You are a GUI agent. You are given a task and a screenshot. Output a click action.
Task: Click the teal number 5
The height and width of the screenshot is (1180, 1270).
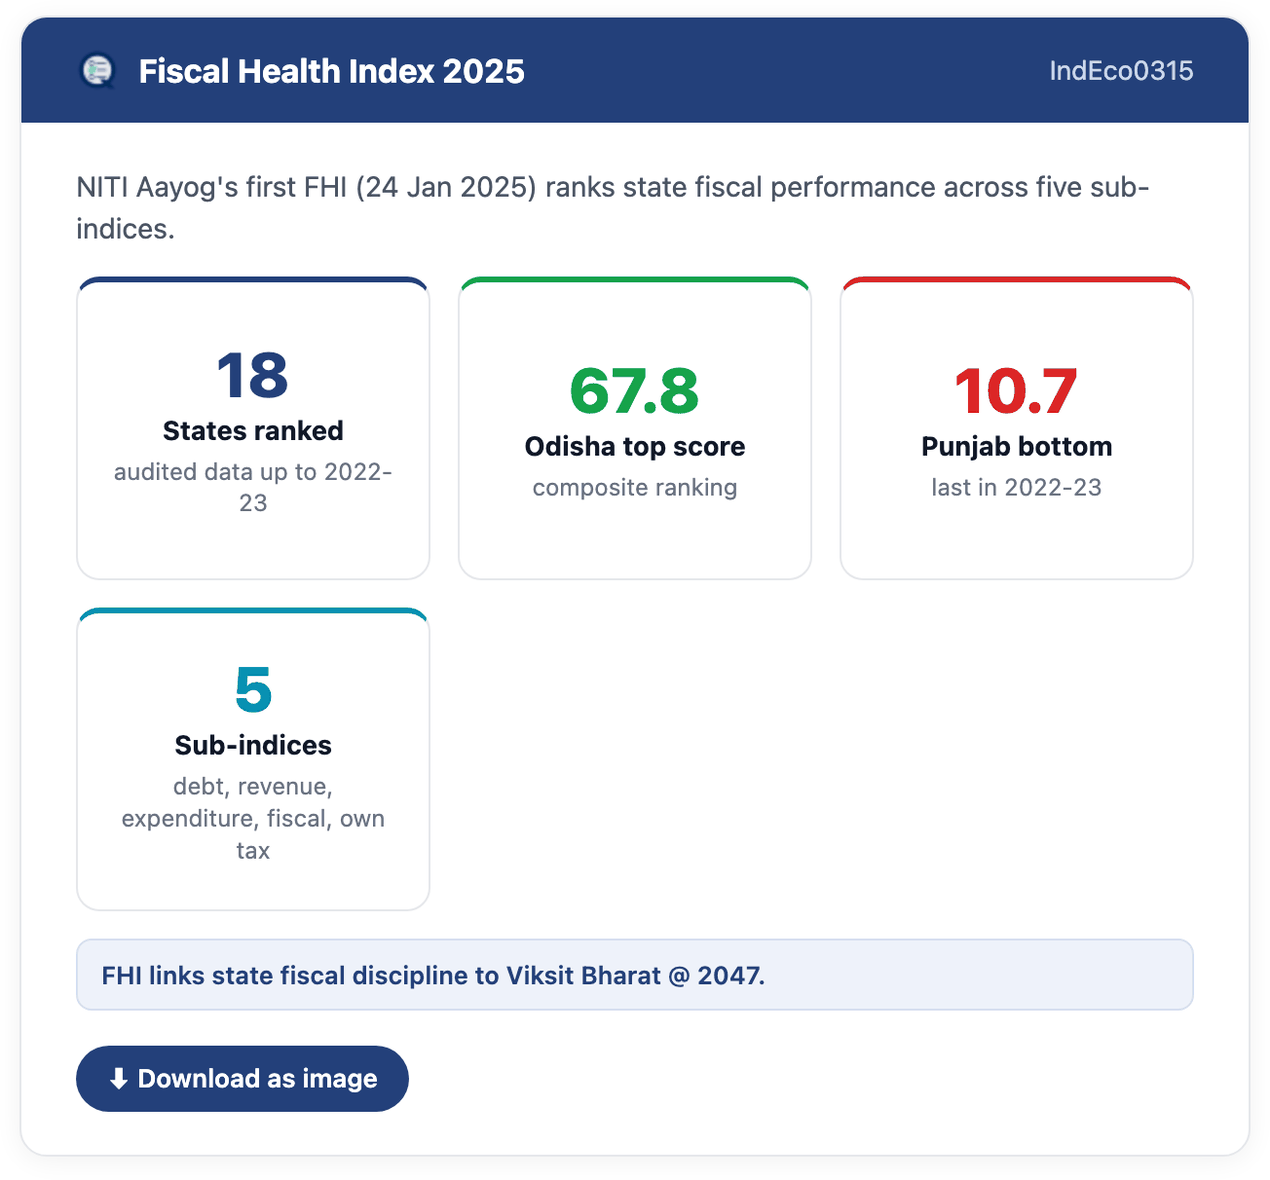click(x=253, y=690)
